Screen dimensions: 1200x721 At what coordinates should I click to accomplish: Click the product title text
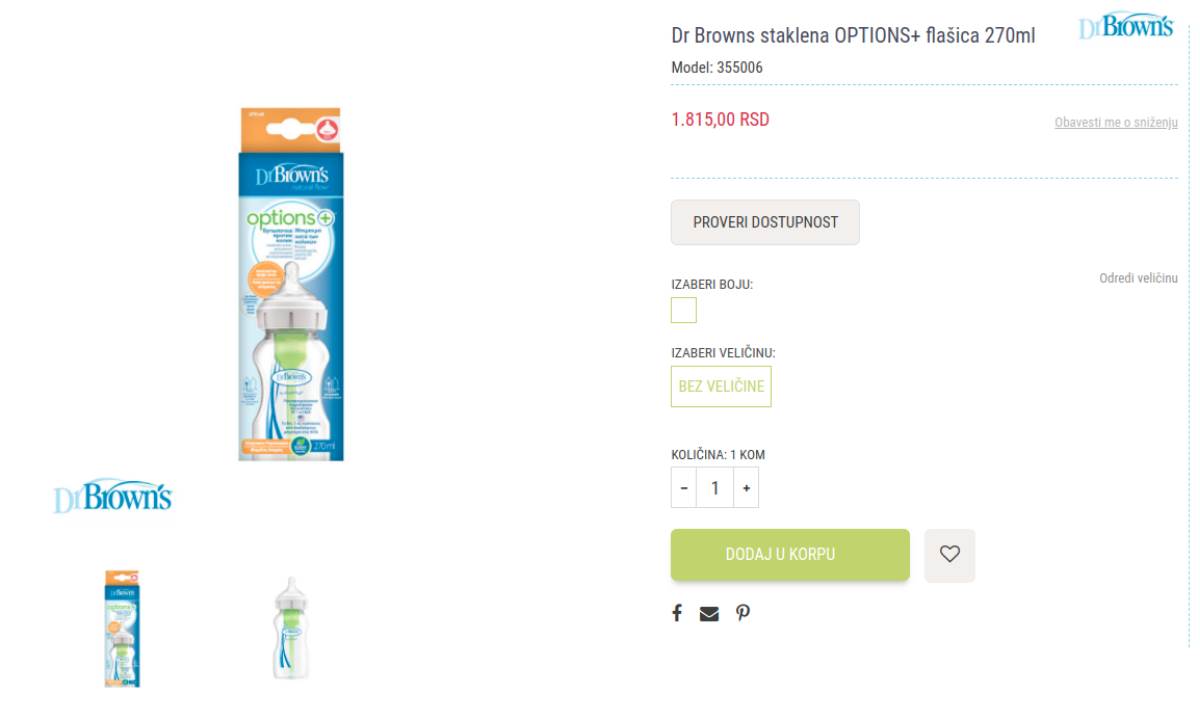pos(853,36)
